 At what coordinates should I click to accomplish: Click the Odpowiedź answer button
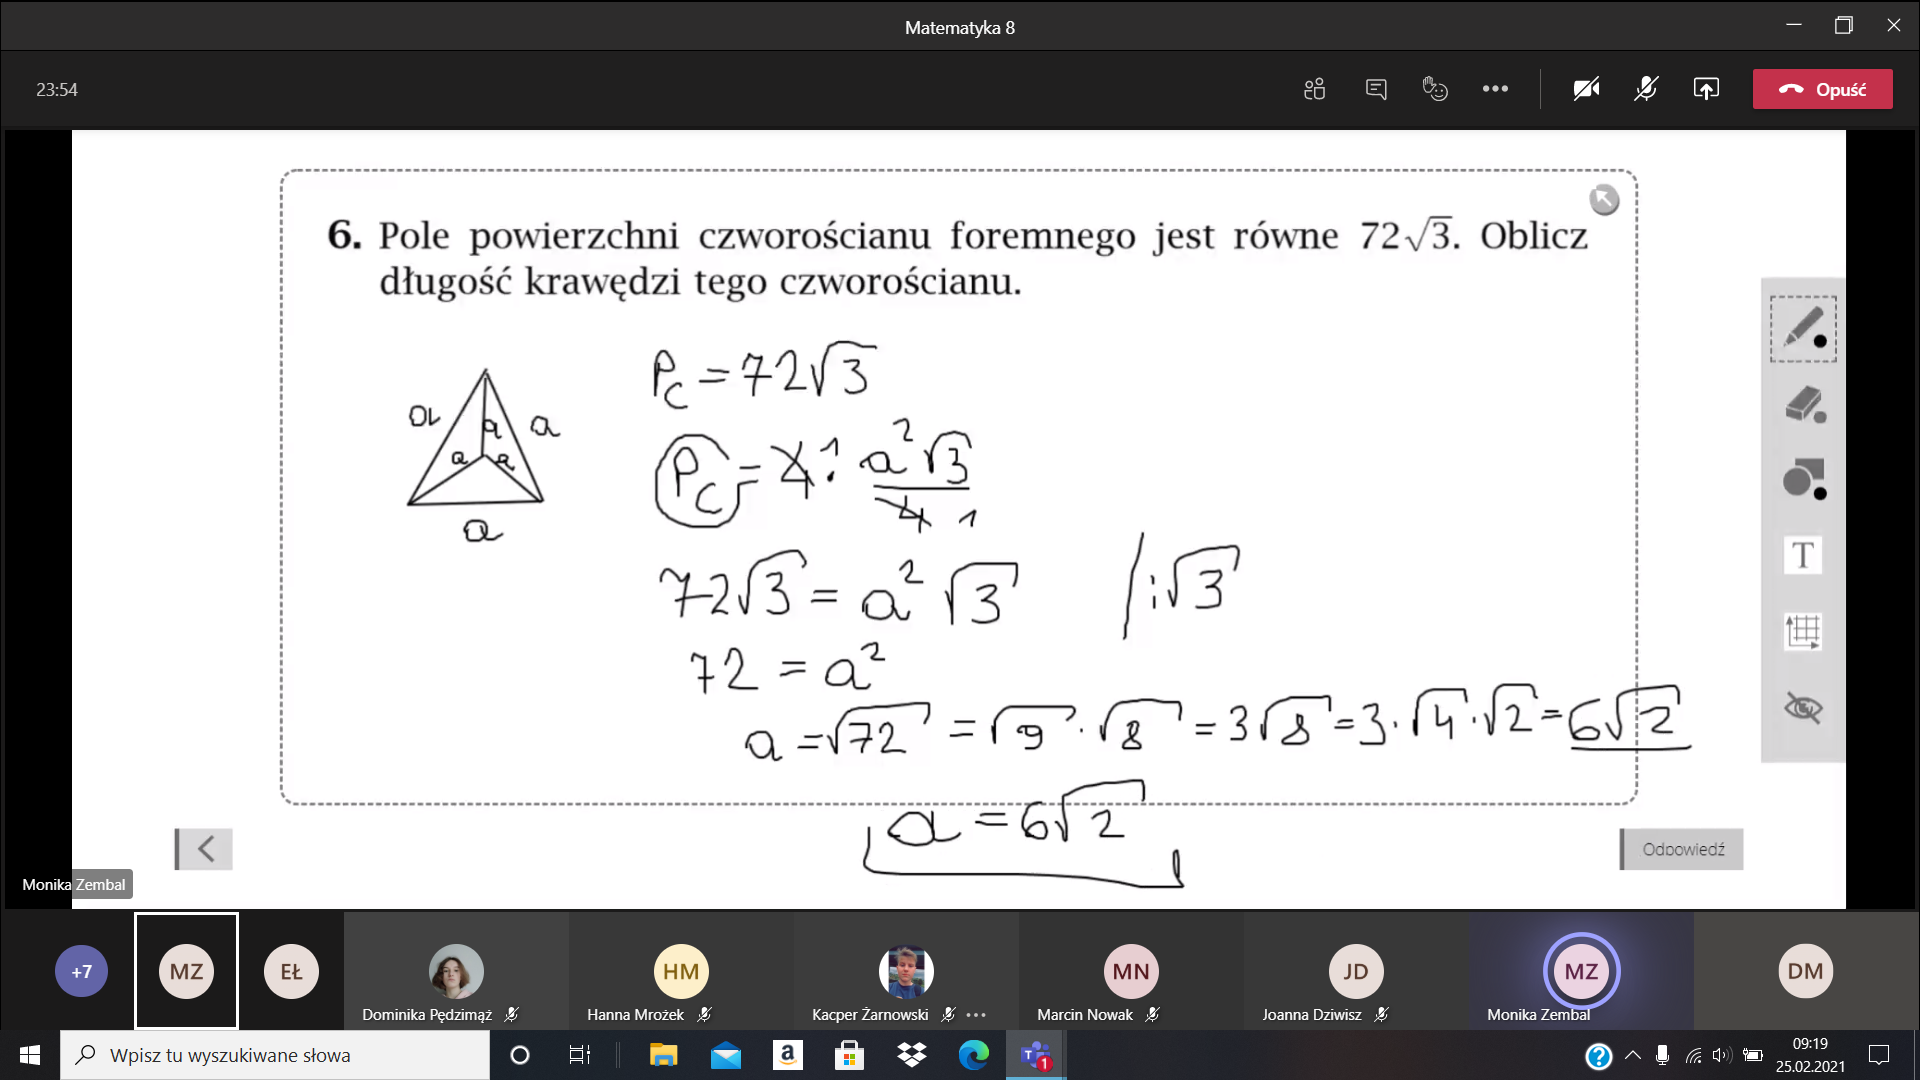(x=1682, y=849)
